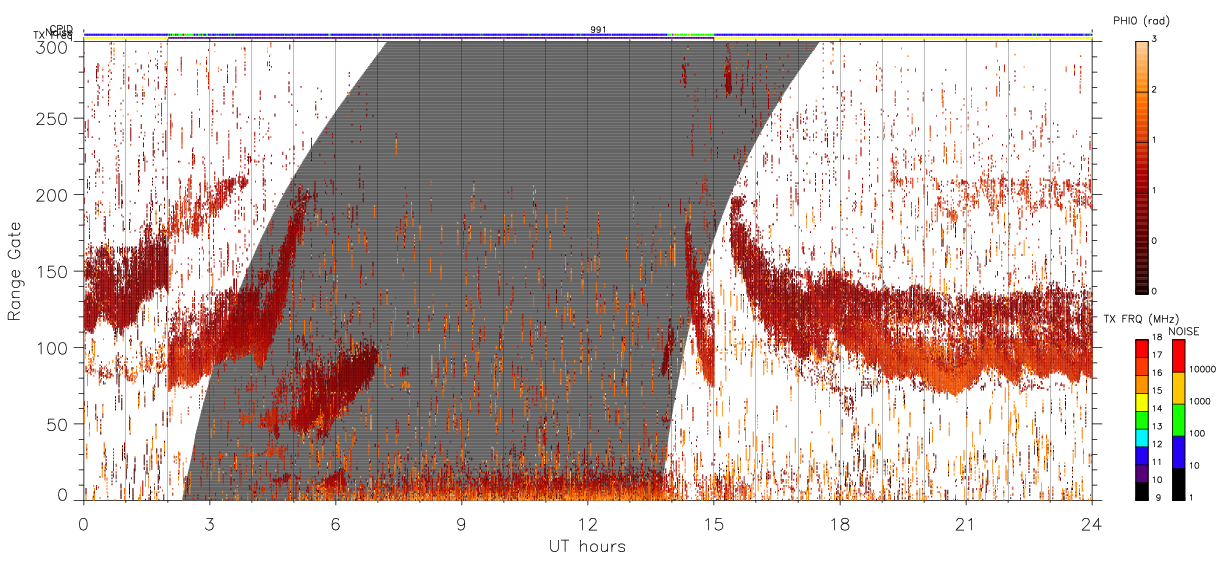Select the blue 11–12 MHz TX FRQ swatch
This screenshot has height=567, width=1228.
tap(1142, 455)
